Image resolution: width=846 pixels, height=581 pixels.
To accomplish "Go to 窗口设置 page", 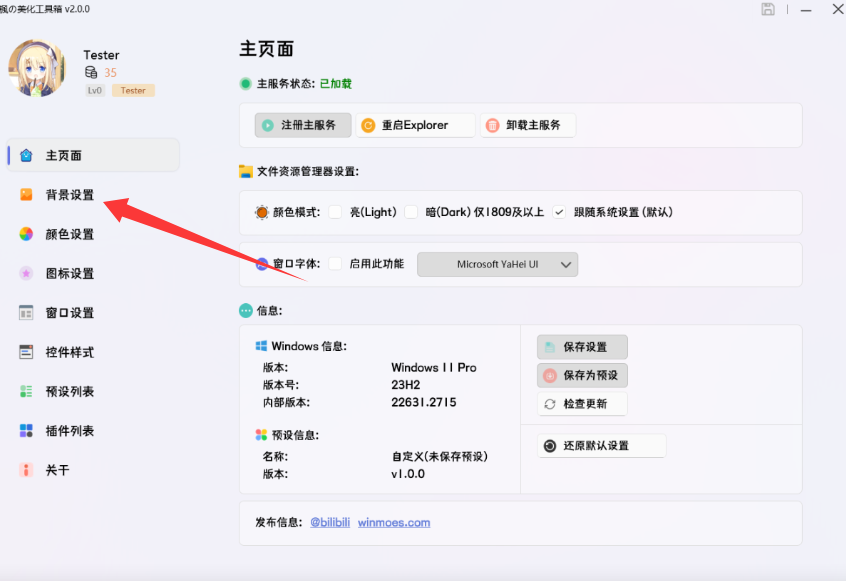I will pos(69,313).
